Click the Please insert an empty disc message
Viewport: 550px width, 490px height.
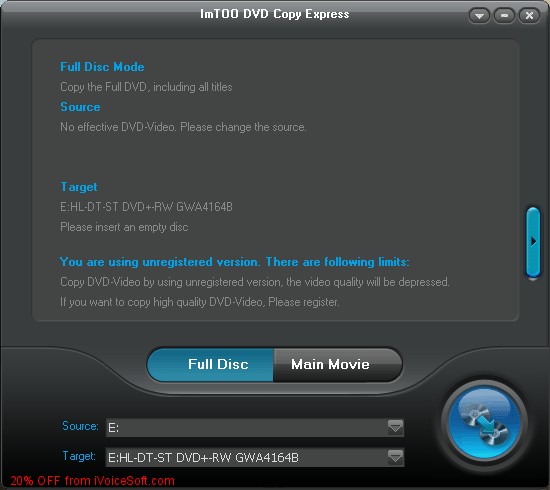124,227
